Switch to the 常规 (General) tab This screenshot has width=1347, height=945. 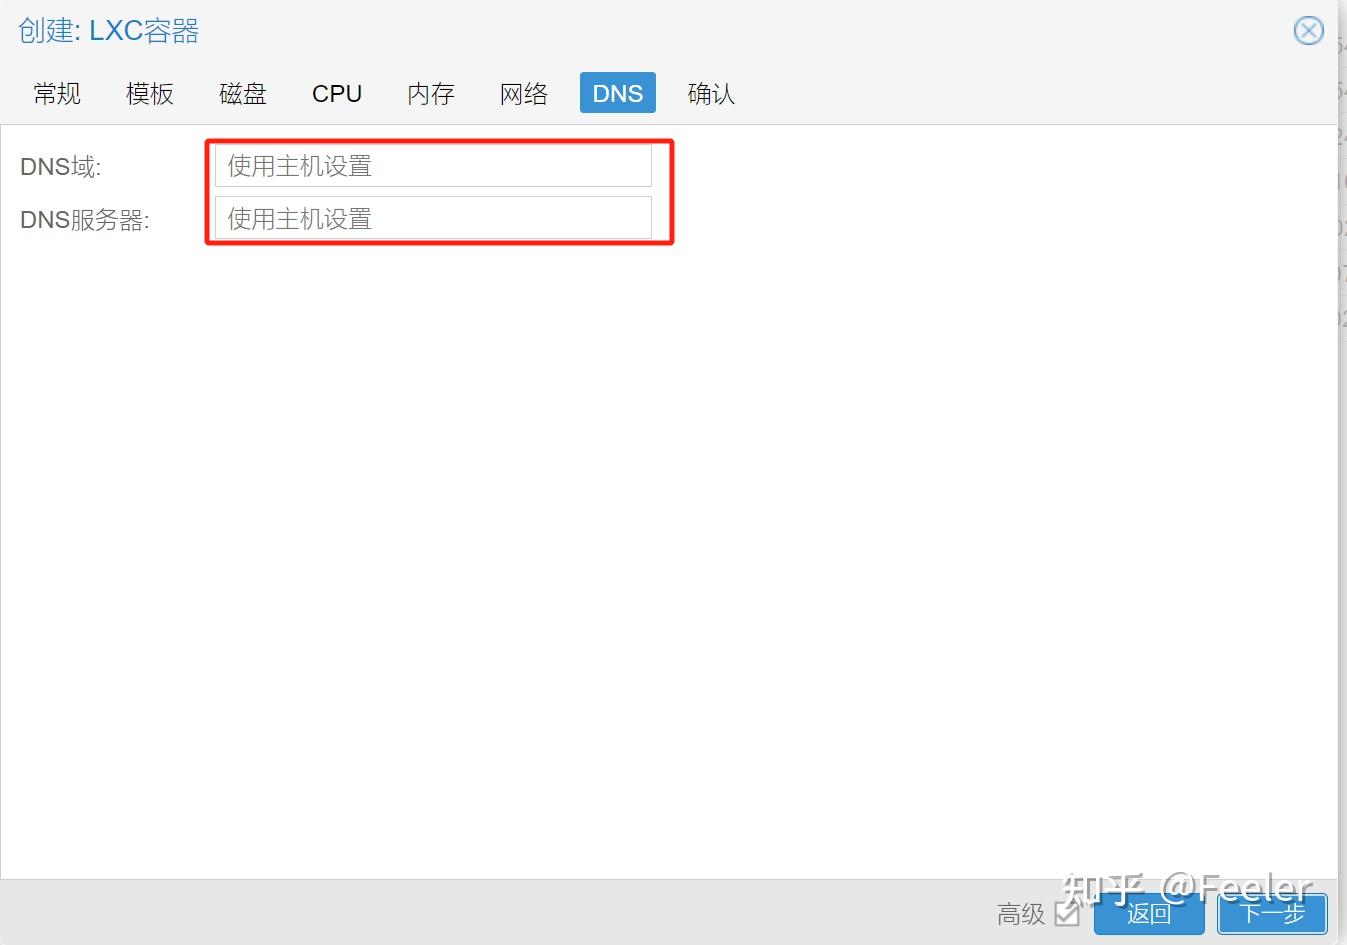56,93
